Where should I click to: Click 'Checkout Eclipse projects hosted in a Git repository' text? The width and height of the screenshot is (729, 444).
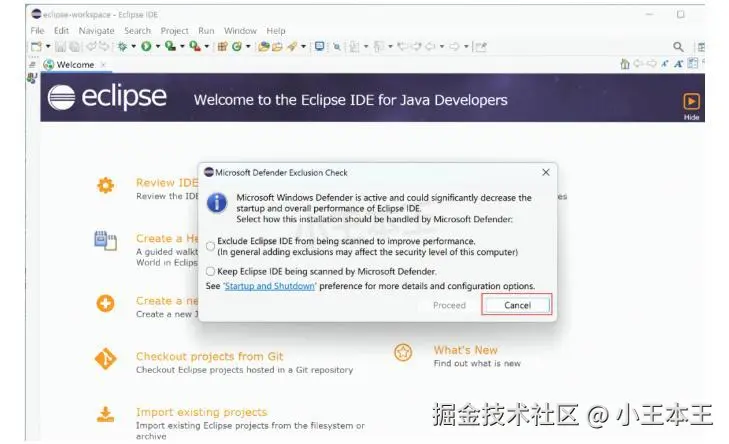pyautogui.click(x=244, y=370)
